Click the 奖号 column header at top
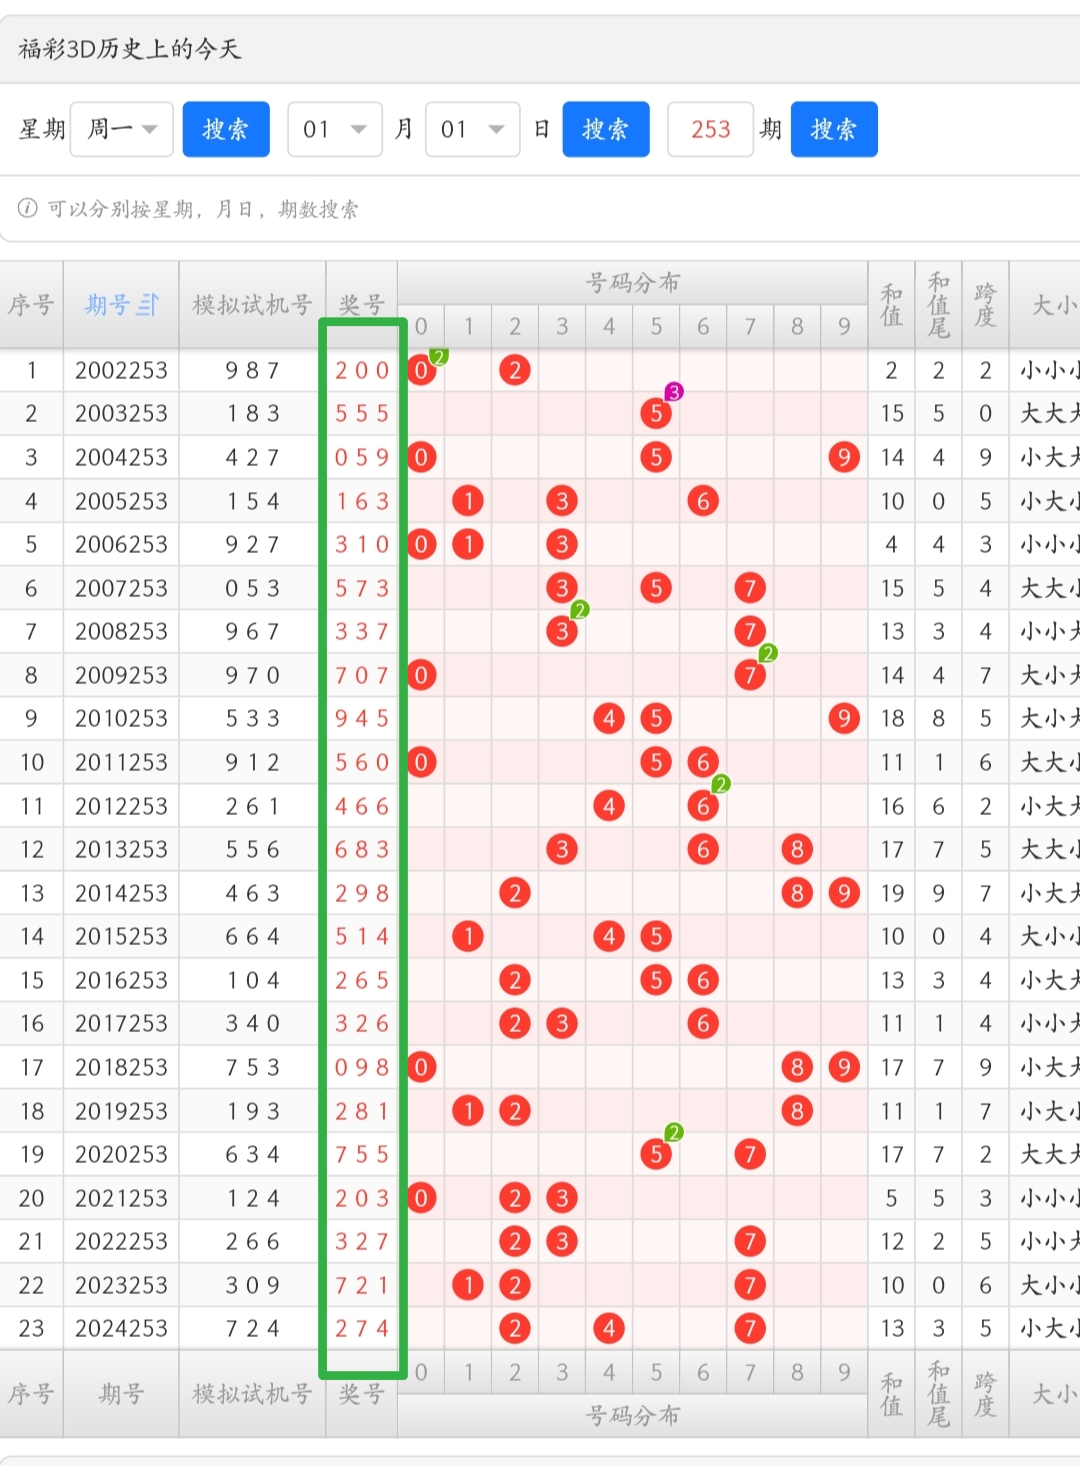Viewport: 1080px width, 1466px height. [361, 305]
